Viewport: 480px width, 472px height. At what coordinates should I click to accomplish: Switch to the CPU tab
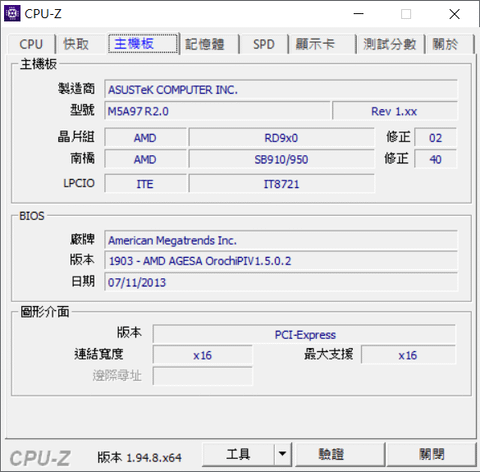31,44
